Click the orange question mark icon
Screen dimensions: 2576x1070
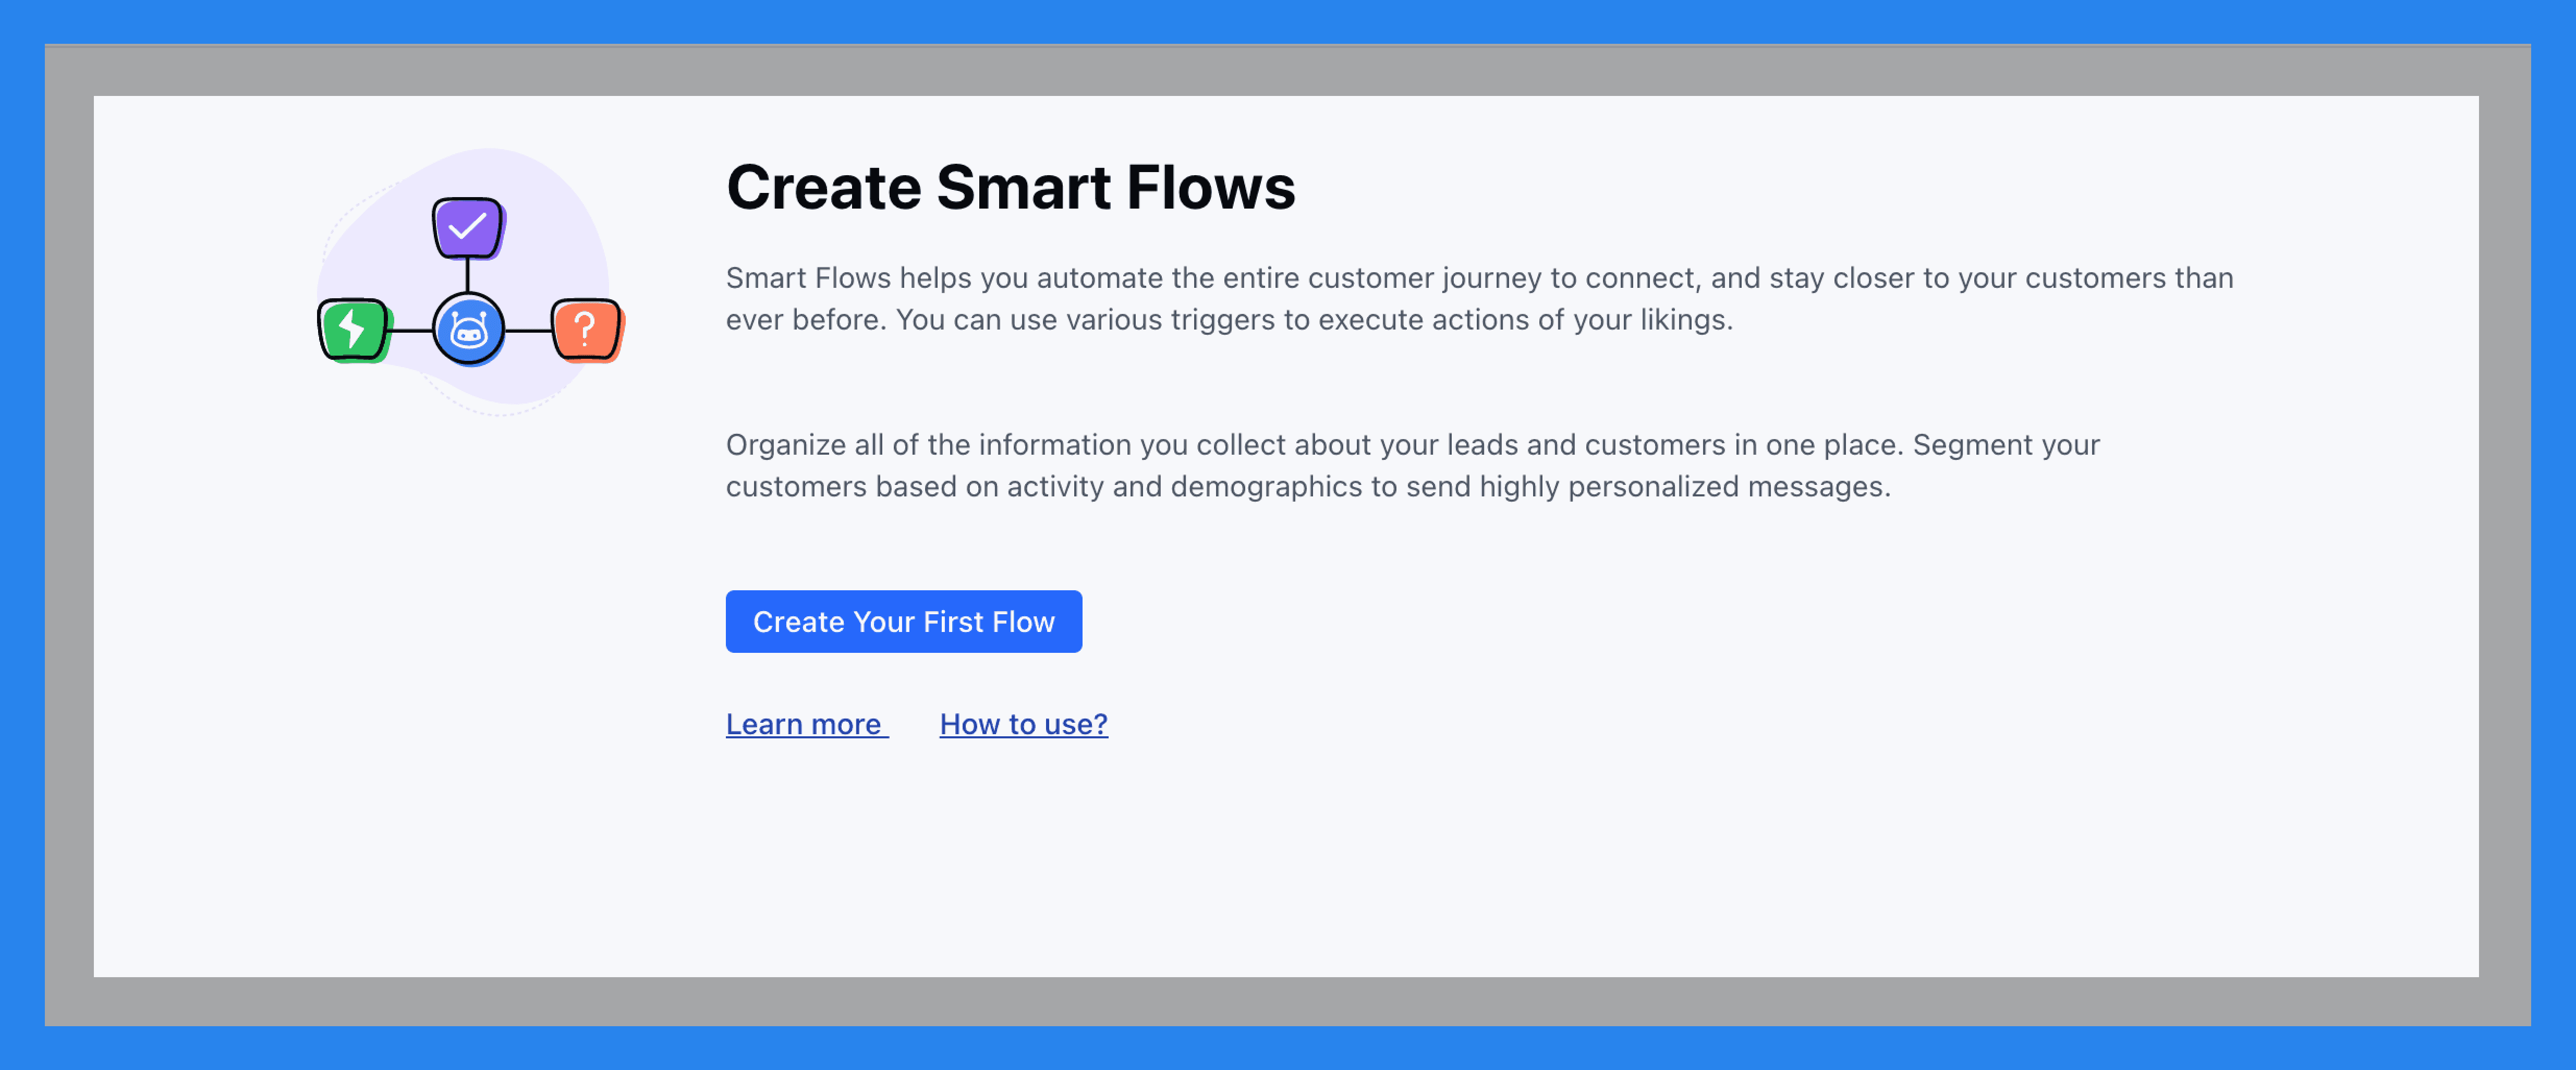(x=586, y=326)
